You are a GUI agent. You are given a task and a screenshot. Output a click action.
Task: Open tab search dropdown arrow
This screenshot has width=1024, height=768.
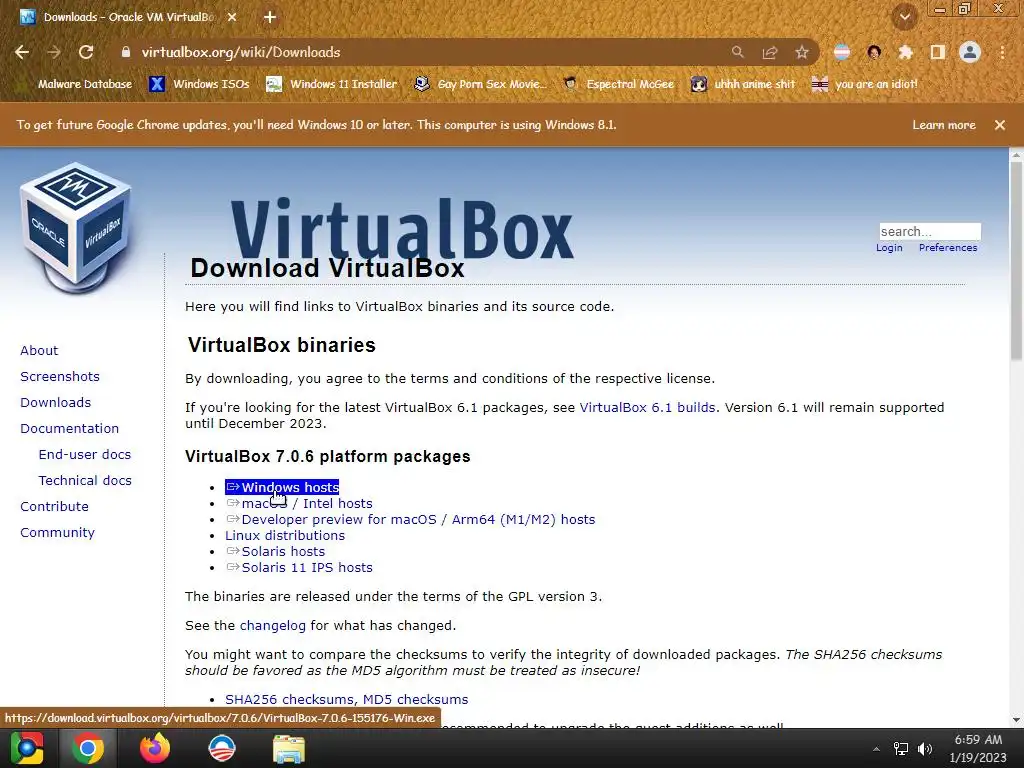[905, 17]
